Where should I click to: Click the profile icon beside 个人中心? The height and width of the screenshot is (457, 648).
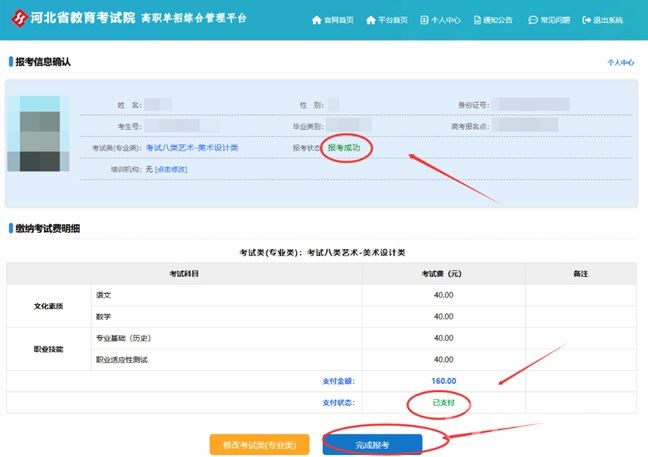click(424, 20)
